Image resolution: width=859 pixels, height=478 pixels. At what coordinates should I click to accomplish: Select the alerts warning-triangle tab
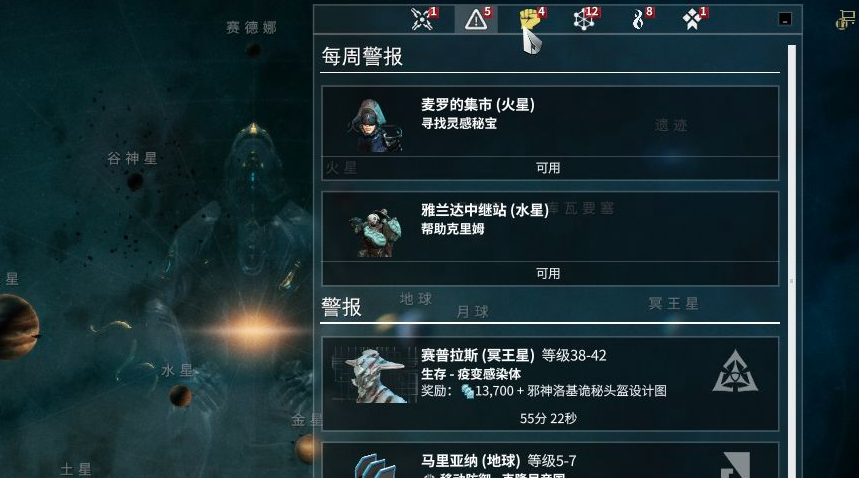click(477, 20)
